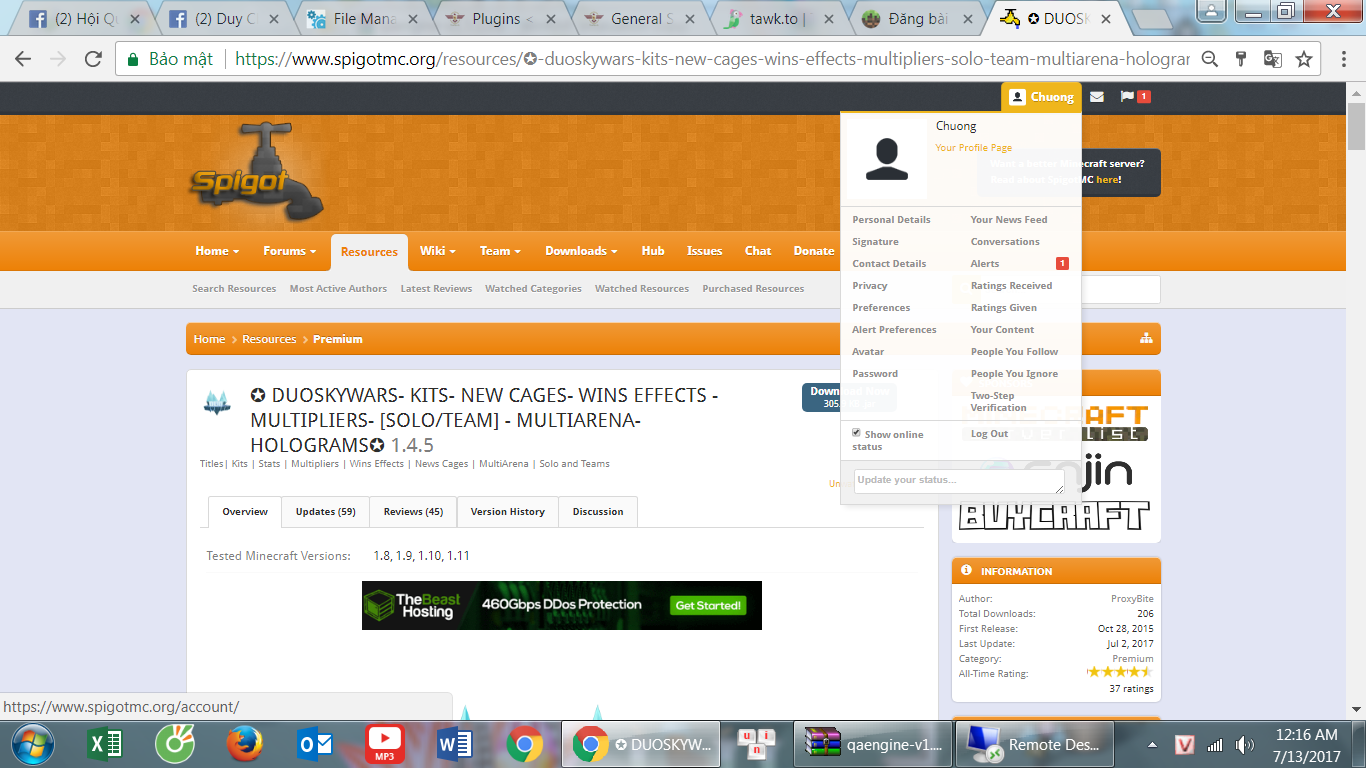Image resolution: width=1366 pixels, height=768 pixels.
Task: Open the alerts flag icon
Action: point(1128,97)
